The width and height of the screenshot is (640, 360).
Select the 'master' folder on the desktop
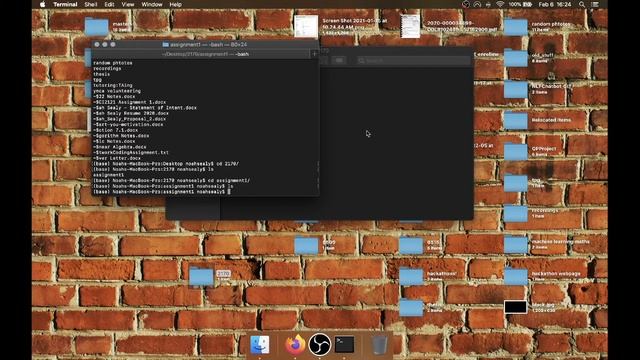tap(97, 27)
